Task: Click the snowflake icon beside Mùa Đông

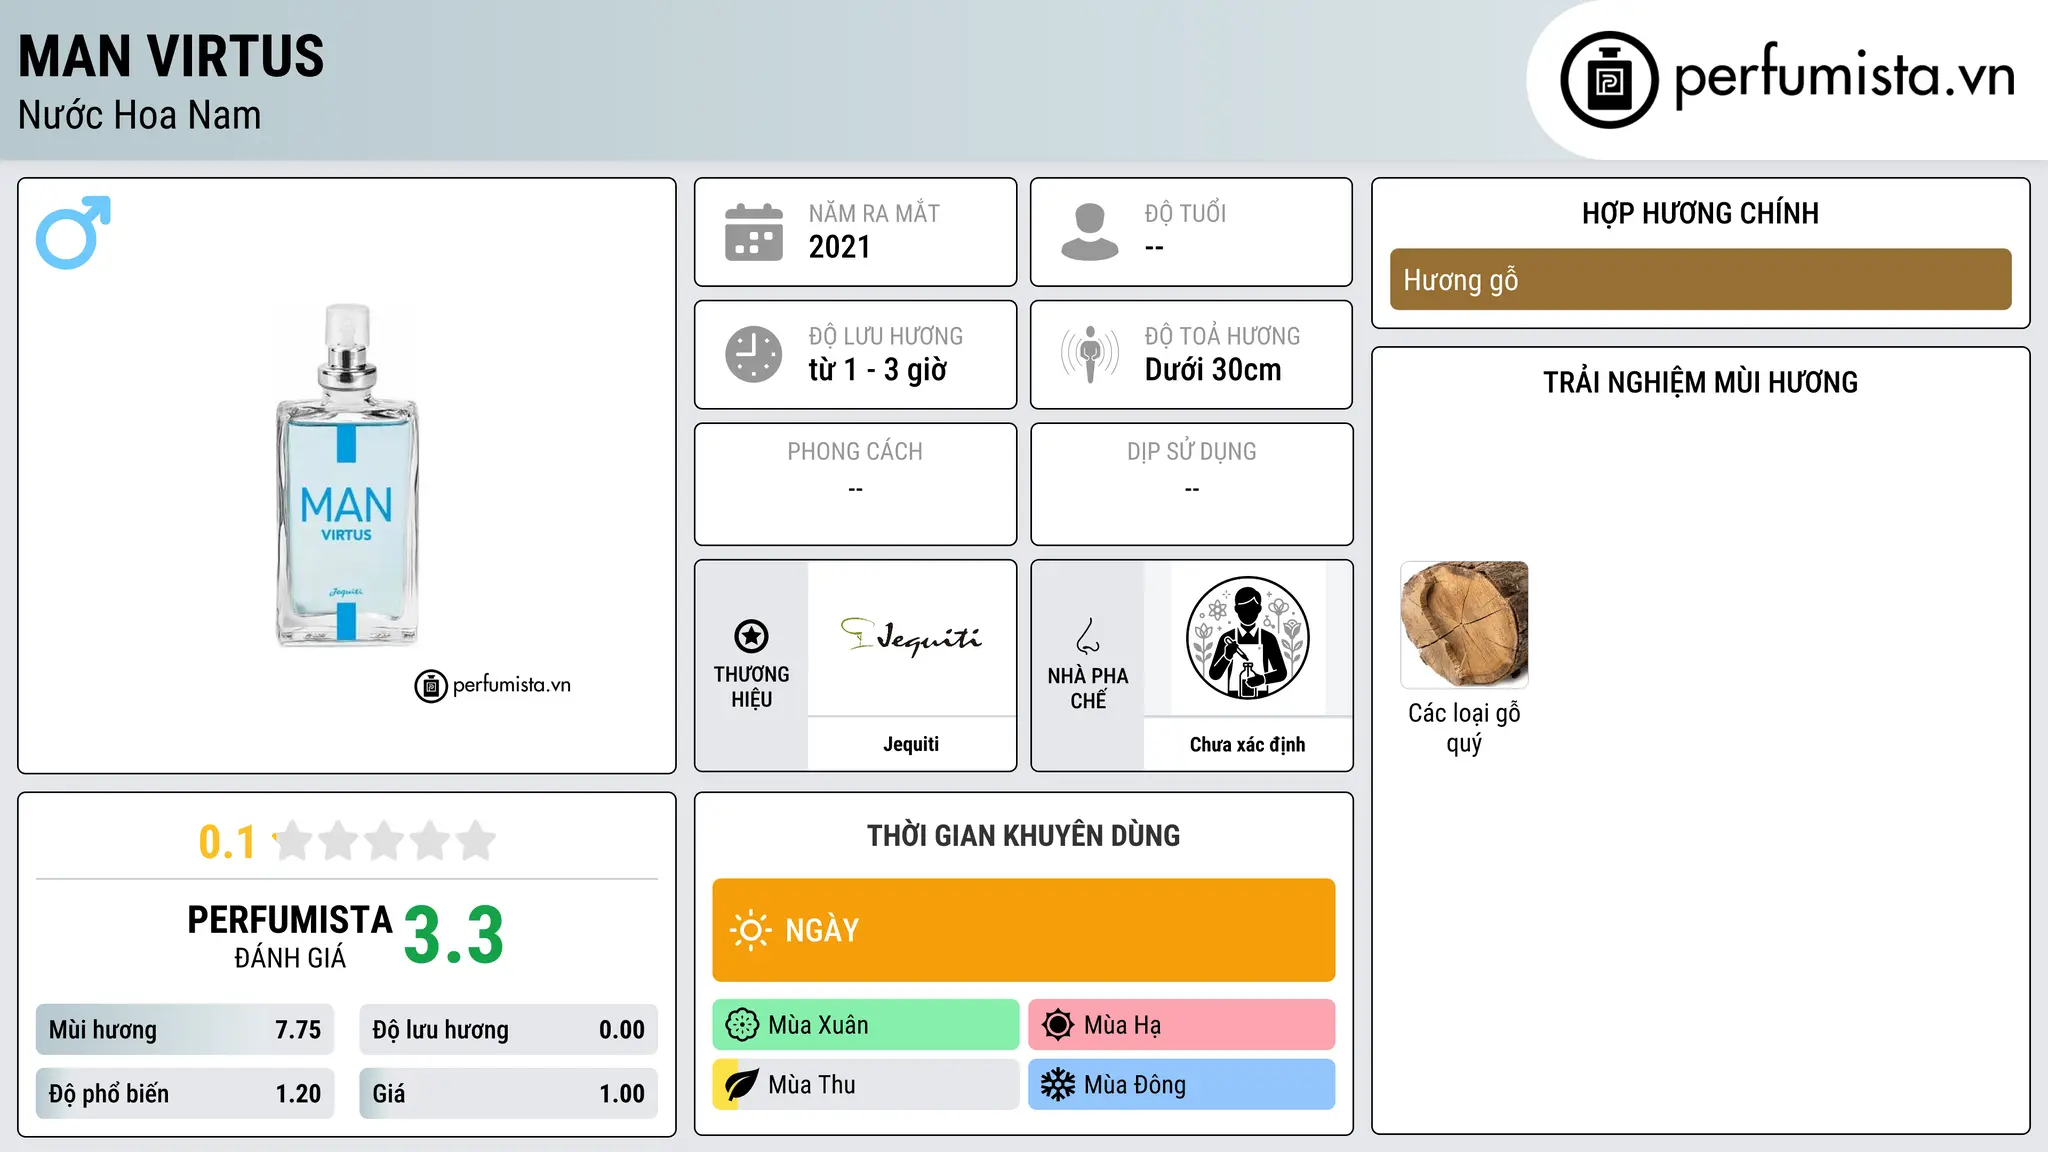Action: (x=1058, y=1085)
